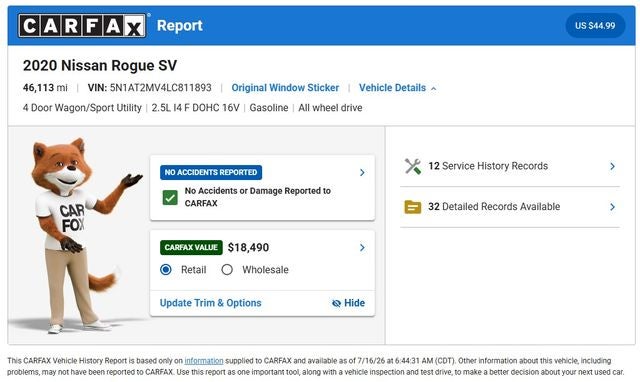The width and height of the screenshot is (640, 382).
Task: Open Update Trim & Options link
Action: (x=210, y=303)
